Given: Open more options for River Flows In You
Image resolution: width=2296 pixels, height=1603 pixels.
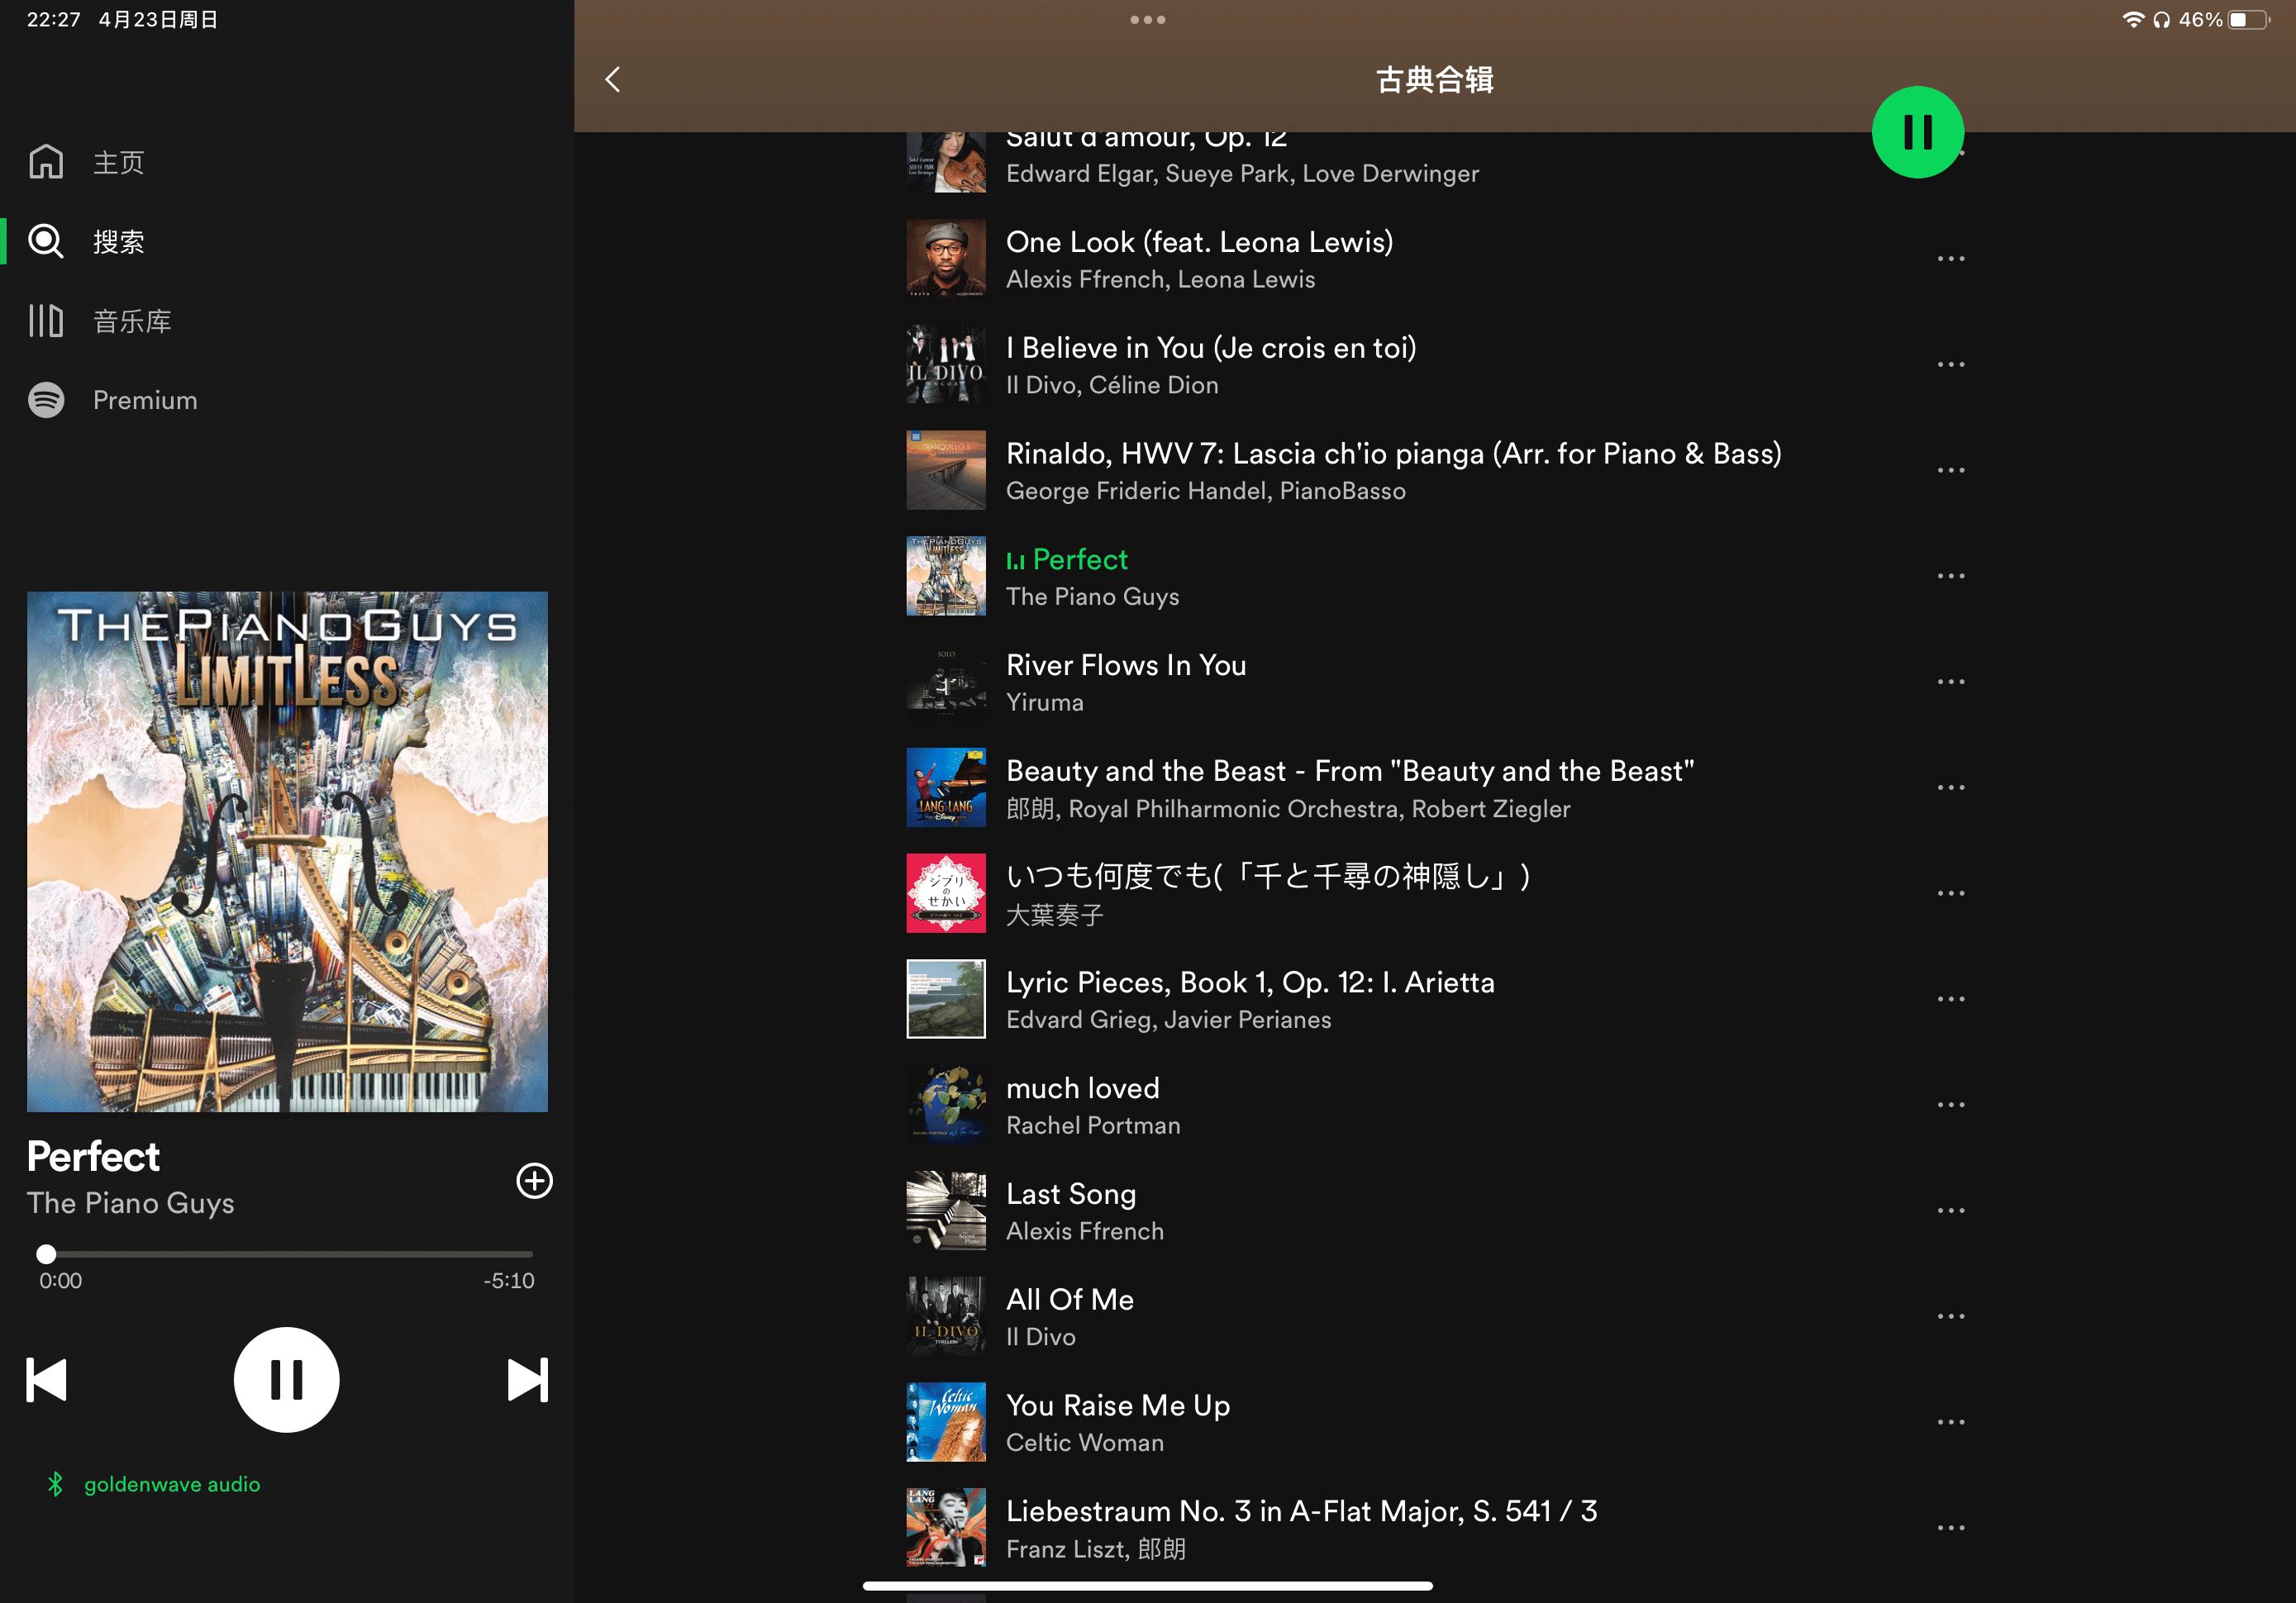Looking at the screenshot, I should (x=1950, y=682).
